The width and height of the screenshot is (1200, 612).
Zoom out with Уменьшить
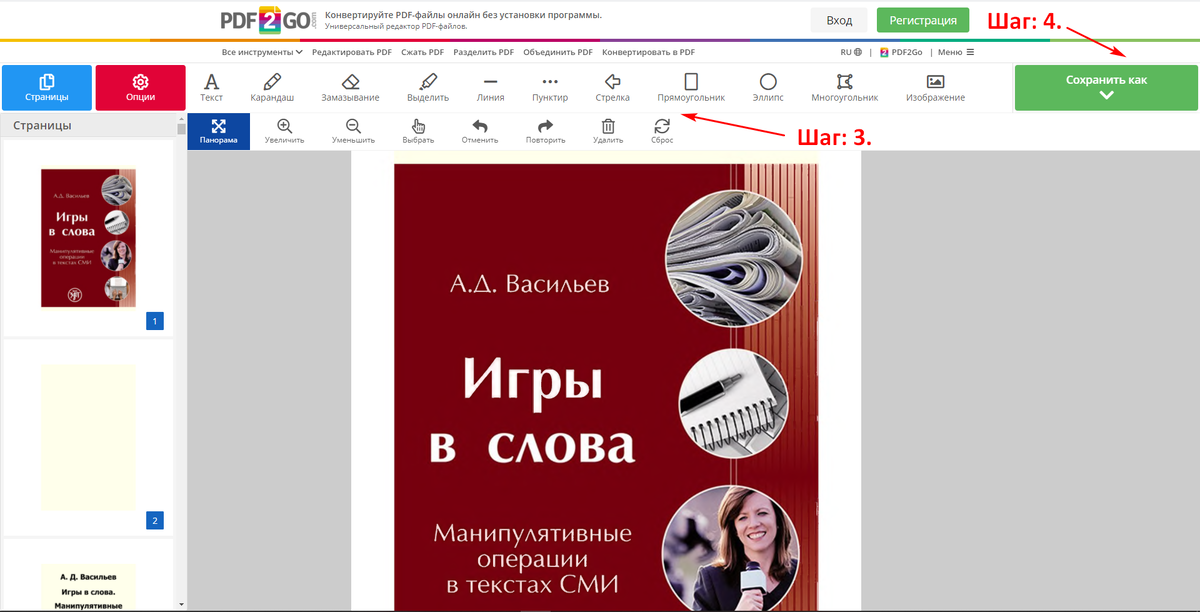353,132
